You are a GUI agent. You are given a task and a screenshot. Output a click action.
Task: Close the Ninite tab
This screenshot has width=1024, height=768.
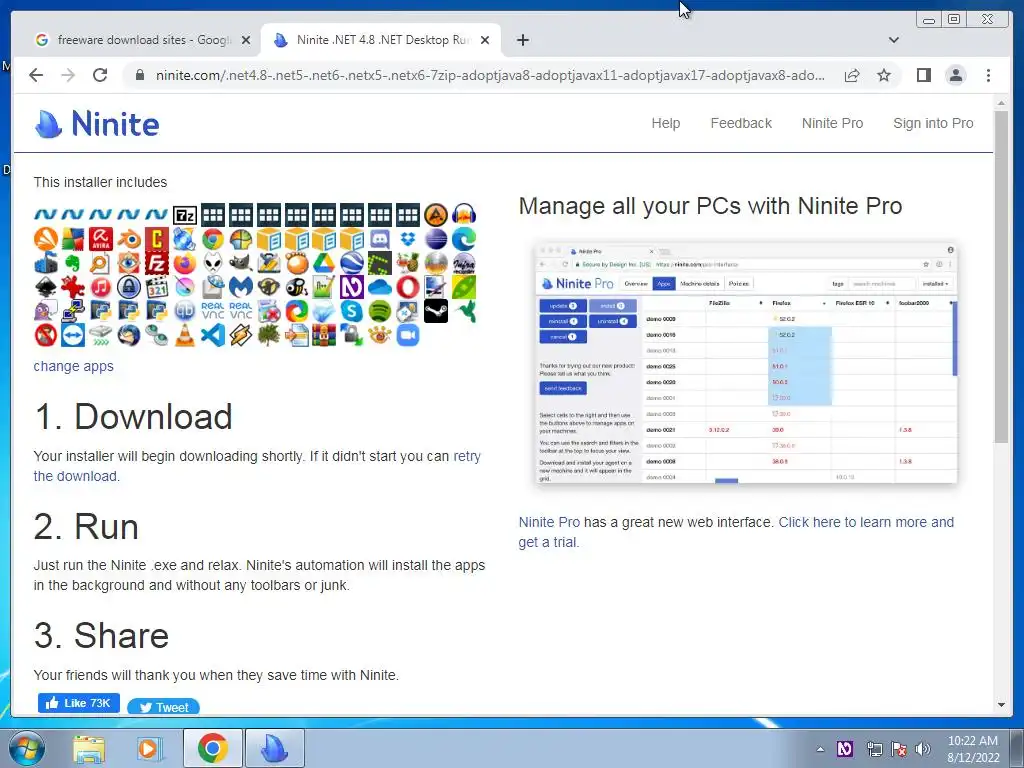485,40
